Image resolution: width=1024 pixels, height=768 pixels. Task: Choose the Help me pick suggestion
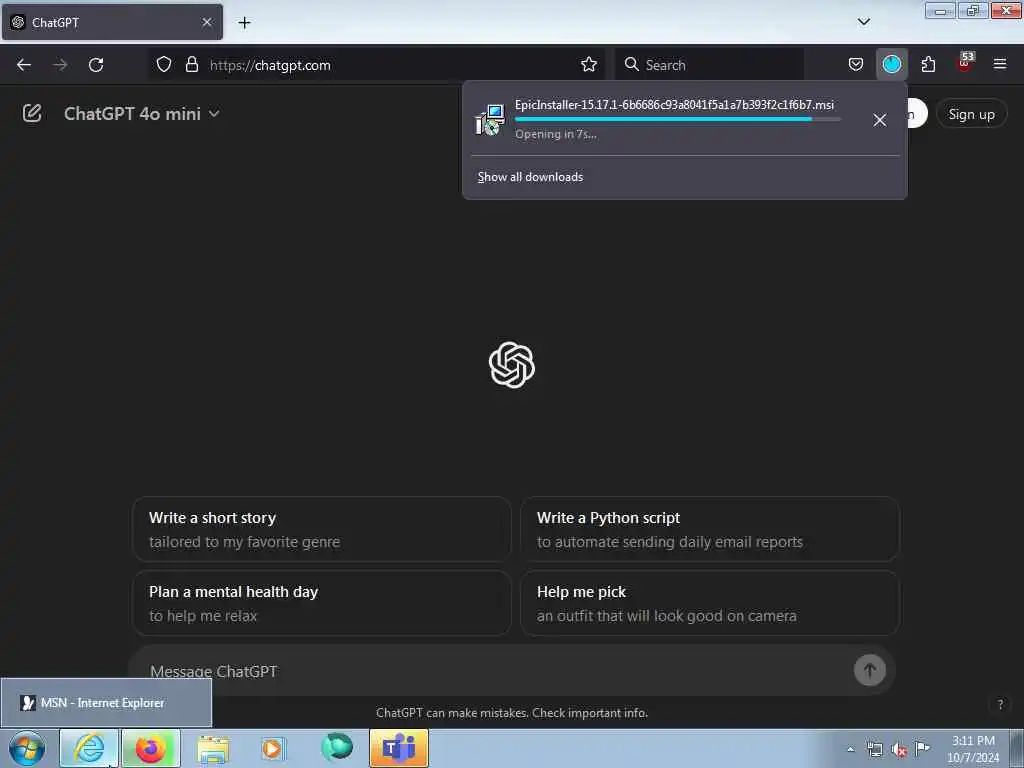pyautogui.click(x=710, y=603)
